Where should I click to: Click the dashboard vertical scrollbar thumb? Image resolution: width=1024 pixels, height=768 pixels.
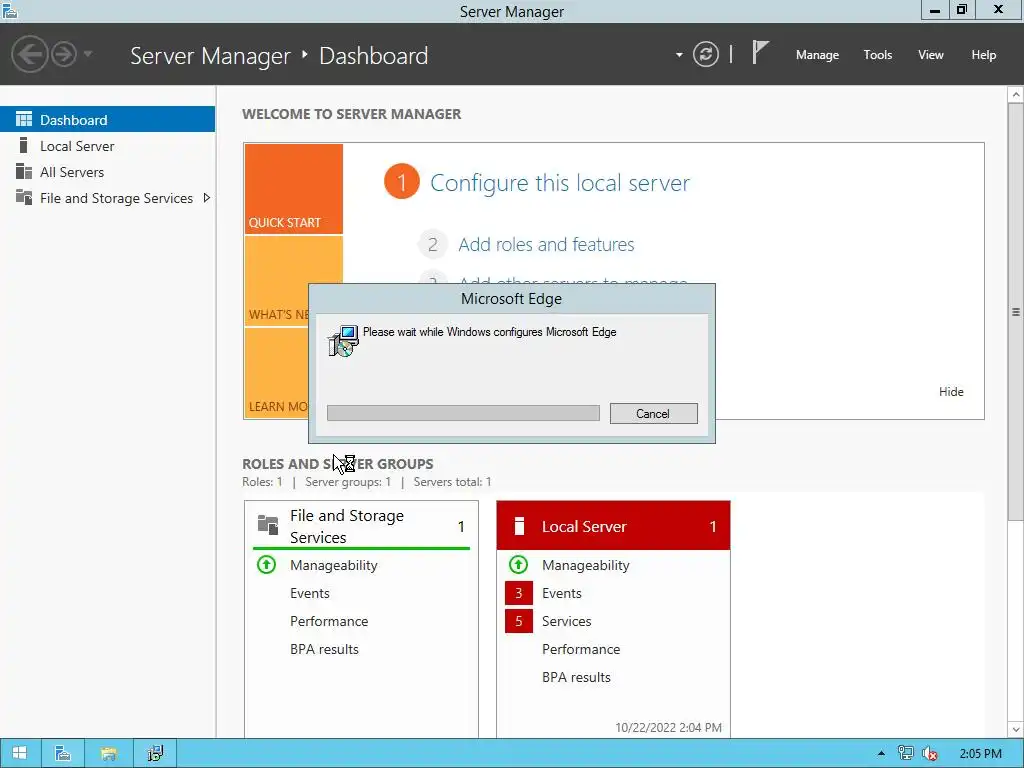tap(1016, 312)
